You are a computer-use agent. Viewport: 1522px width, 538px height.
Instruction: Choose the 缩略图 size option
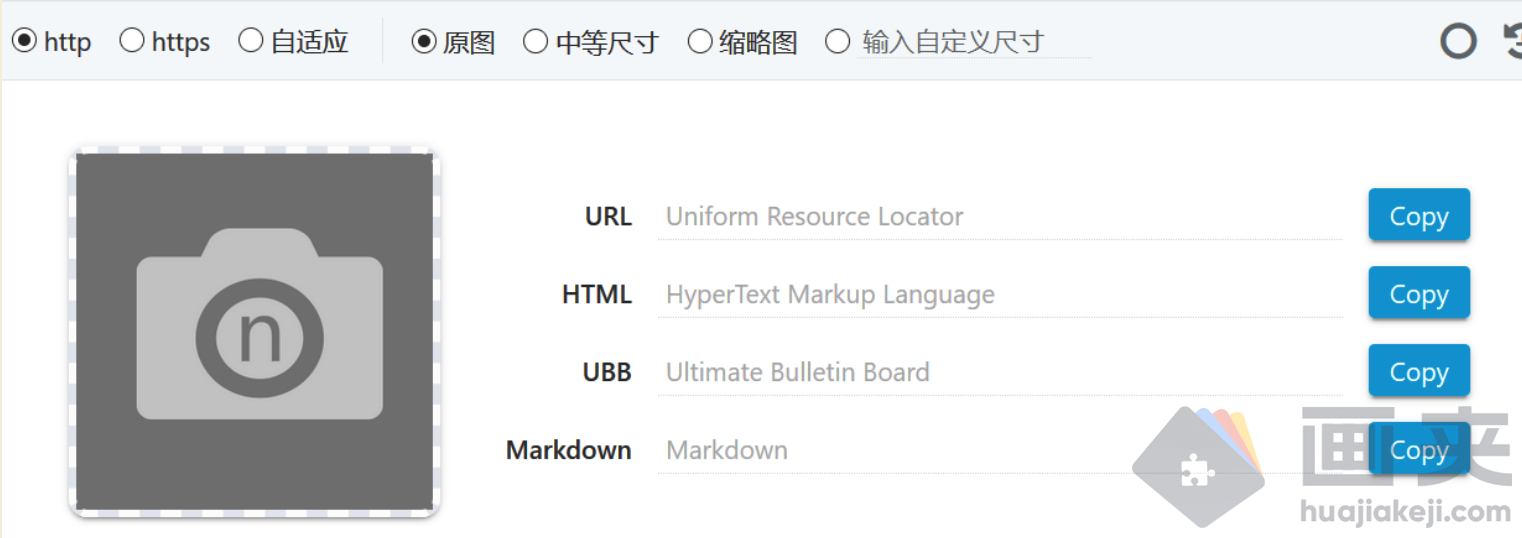click(700, 41)
